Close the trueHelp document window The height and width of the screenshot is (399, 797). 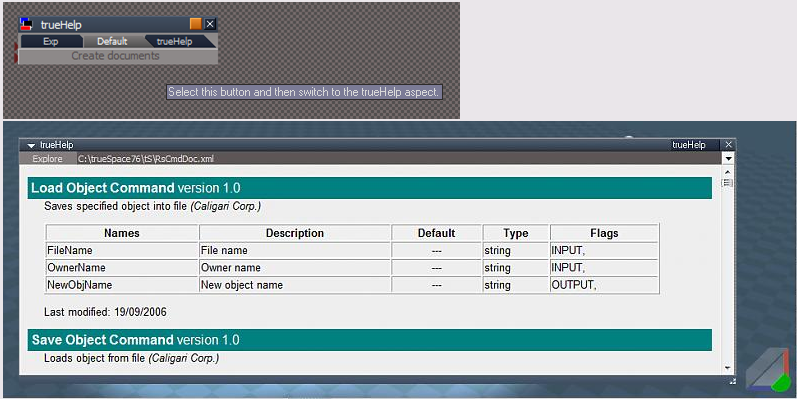coord(728,145)
